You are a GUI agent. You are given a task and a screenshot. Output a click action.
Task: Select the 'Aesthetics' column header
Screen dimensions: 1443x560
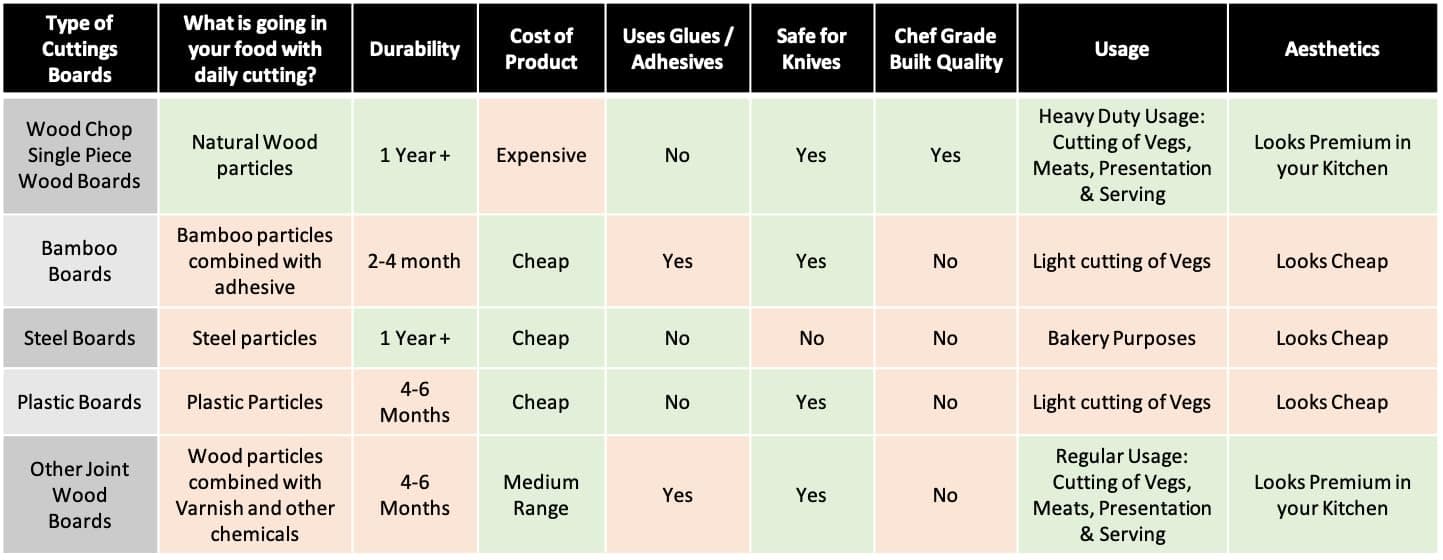pos(1331,49)
